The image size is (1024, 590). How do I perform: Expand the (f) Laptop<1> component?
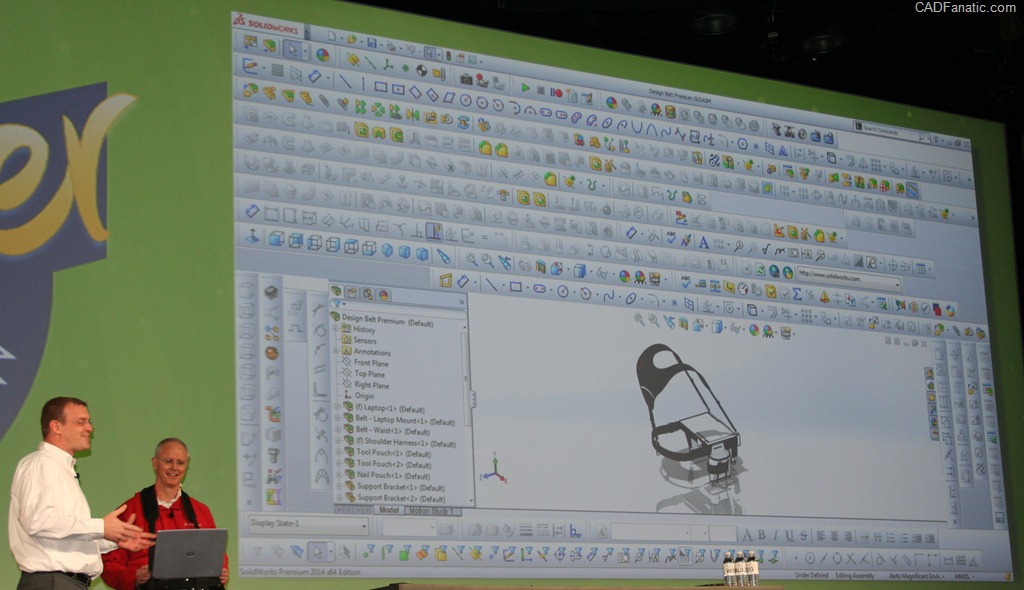pos(338,407)
